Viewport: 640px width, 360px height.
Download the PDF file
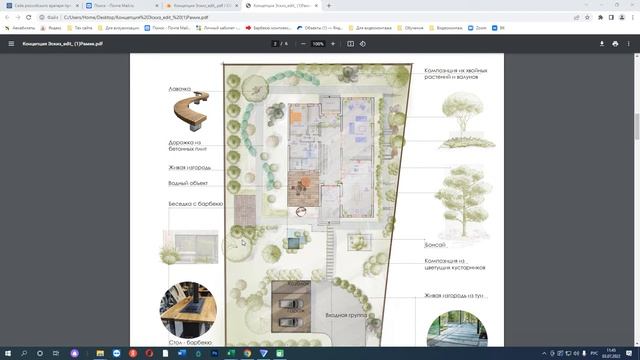pyautogui.click(x=602, y=44)
